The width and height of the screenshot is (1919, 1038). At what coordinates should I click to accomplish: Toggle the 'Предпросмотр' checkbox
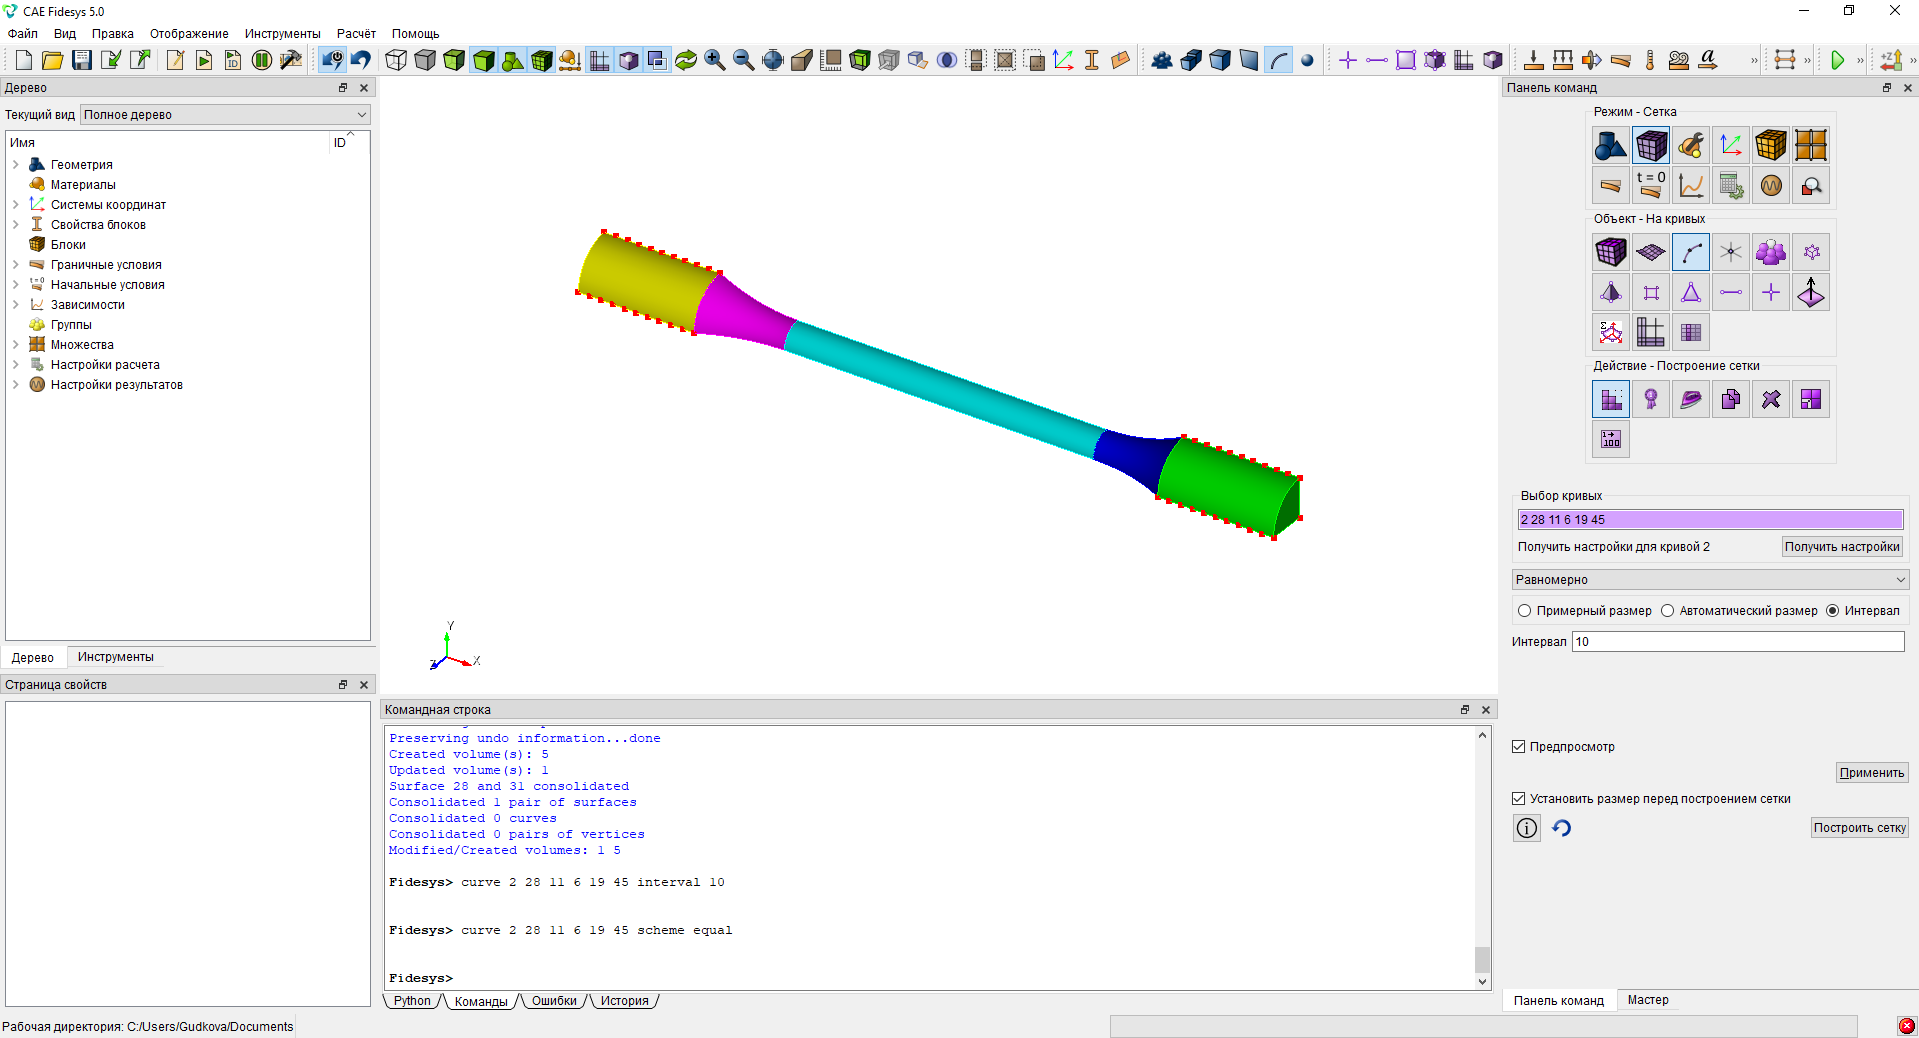coord(1519,747)
